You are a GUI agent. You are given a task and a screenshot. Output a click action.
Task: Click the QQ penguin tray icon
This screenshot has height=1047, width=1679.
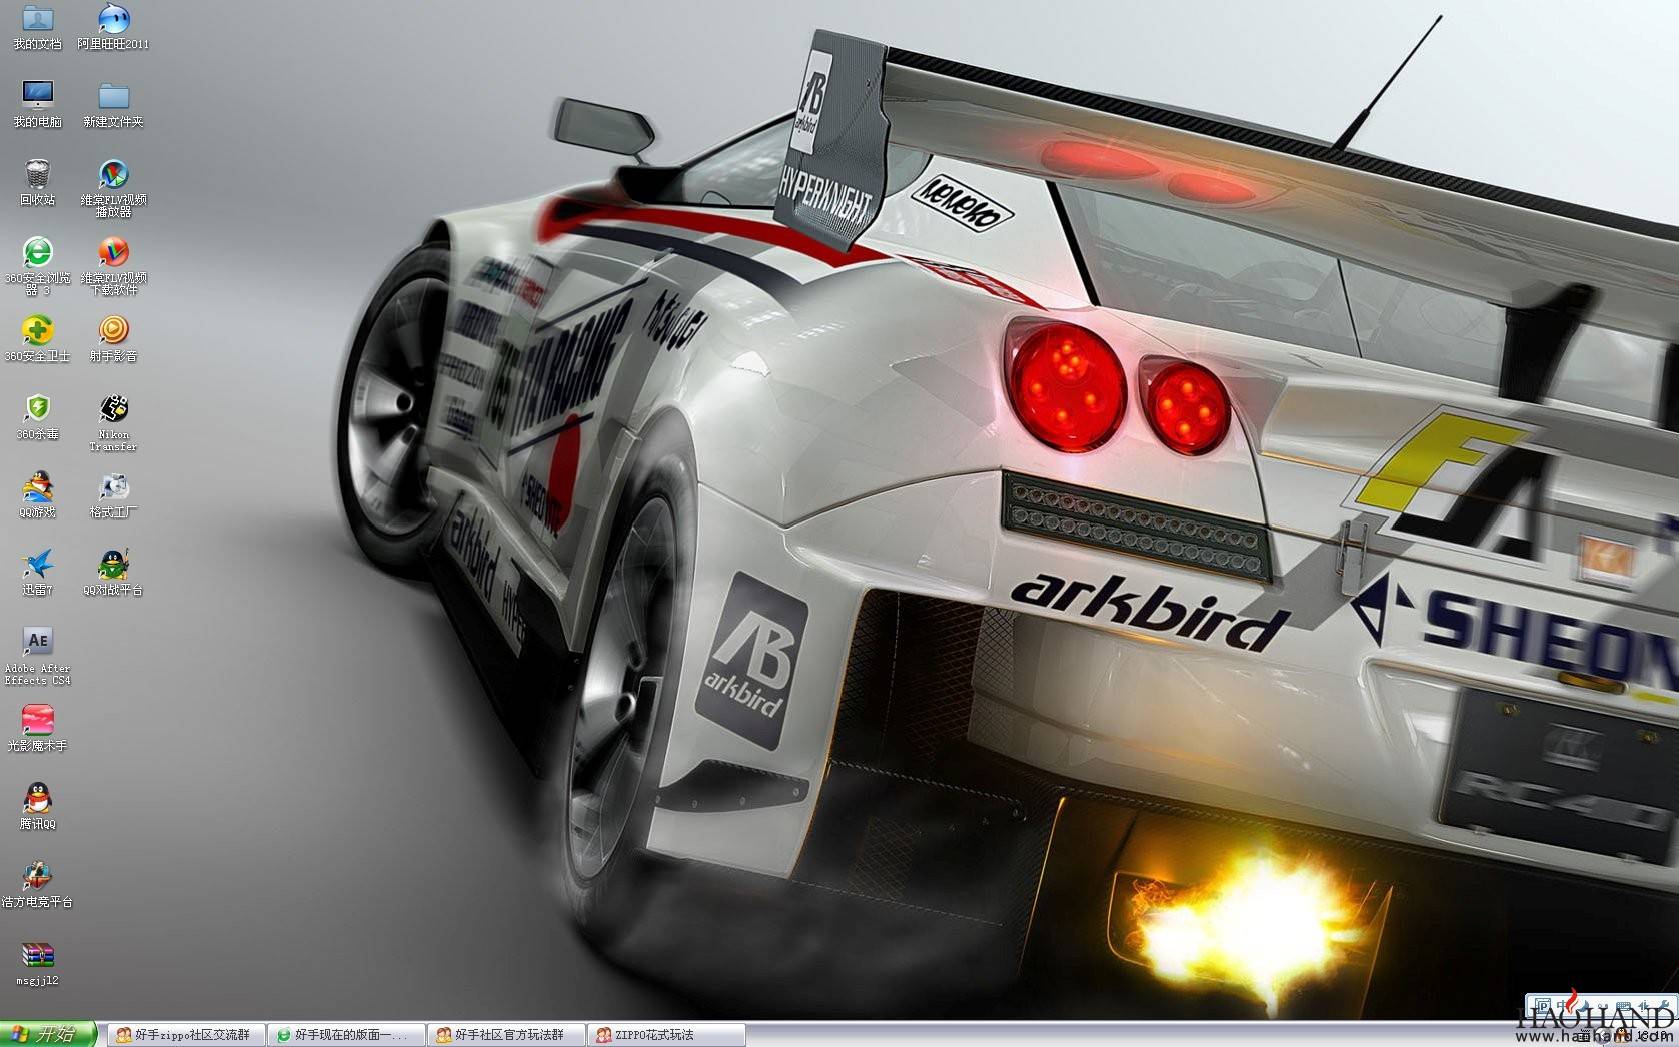click(x=1622, y=1036)
